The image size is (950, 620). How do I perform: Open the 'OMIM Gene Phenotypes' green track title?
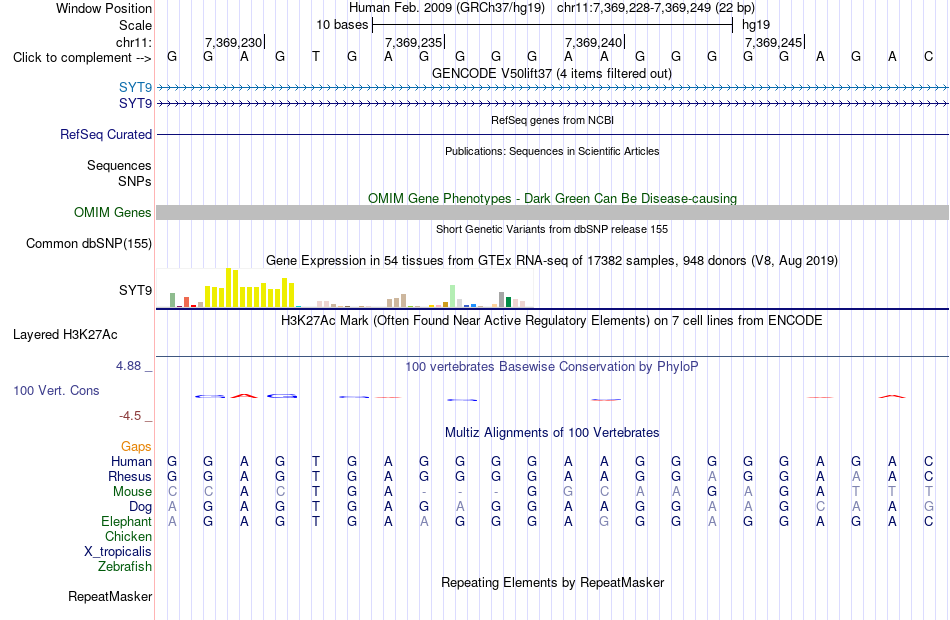pos(552,198)
